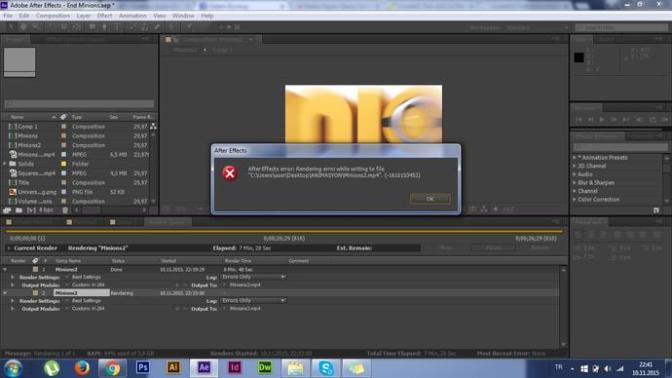Click the Project panel search field
Image resolution: width=672 pixels, height=378 pixels.
[x=79, y=104]
